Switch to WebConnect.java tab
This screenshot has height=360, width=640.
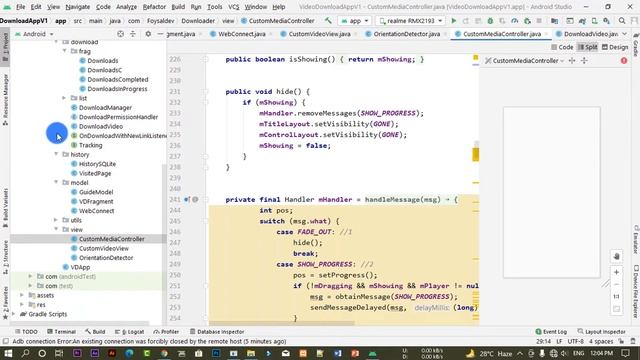241,34
